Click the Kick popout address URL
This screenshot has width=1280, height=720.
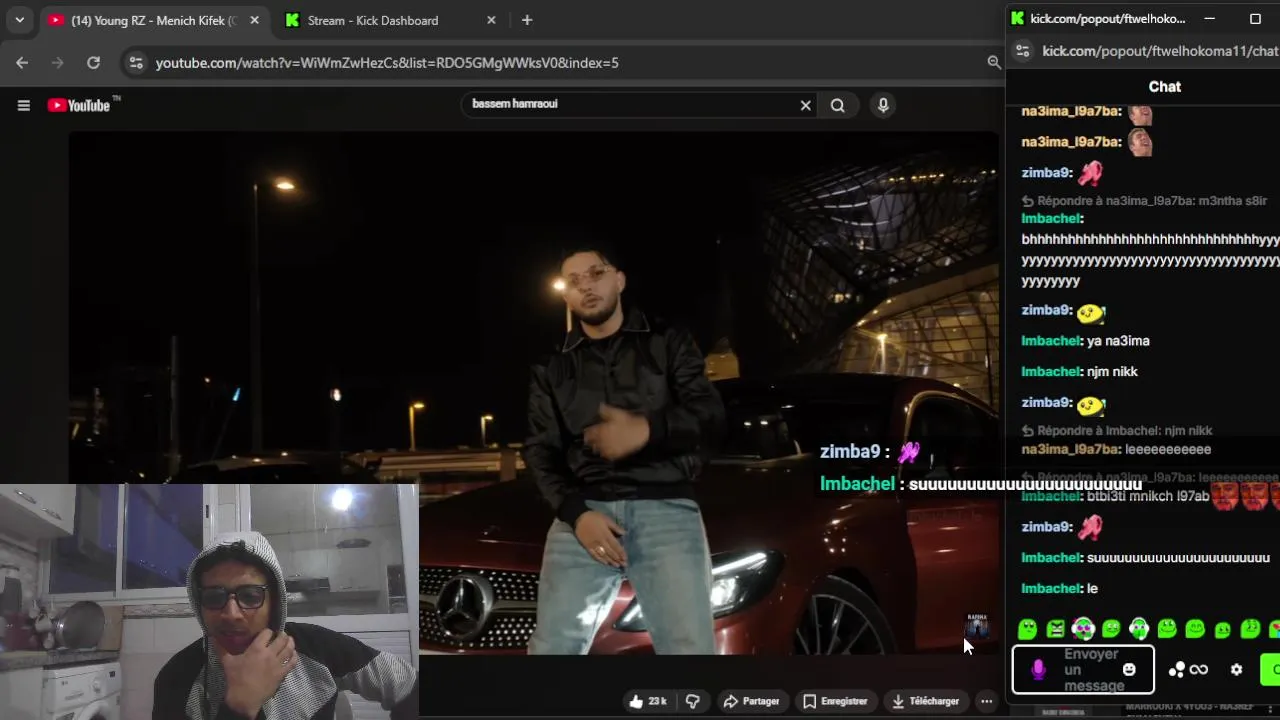coord(1160,51)
